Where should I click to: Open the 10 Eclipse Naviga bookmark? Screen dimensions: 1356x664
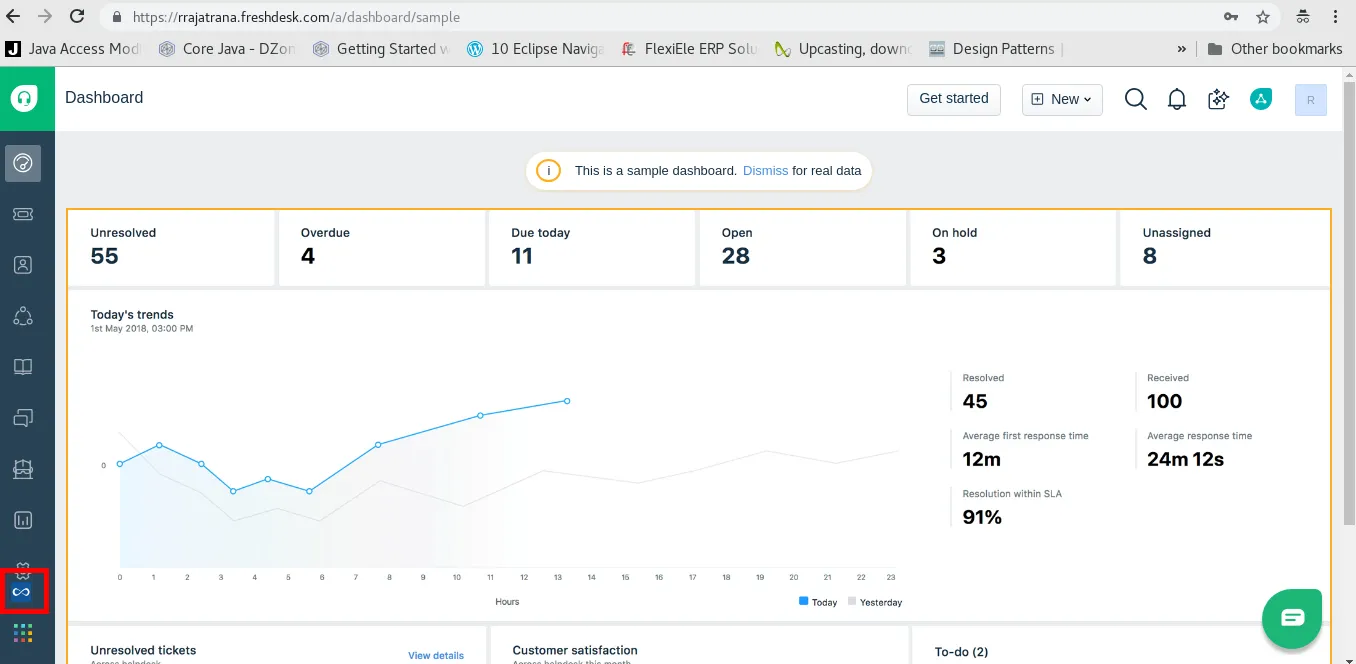click(535, 49)
